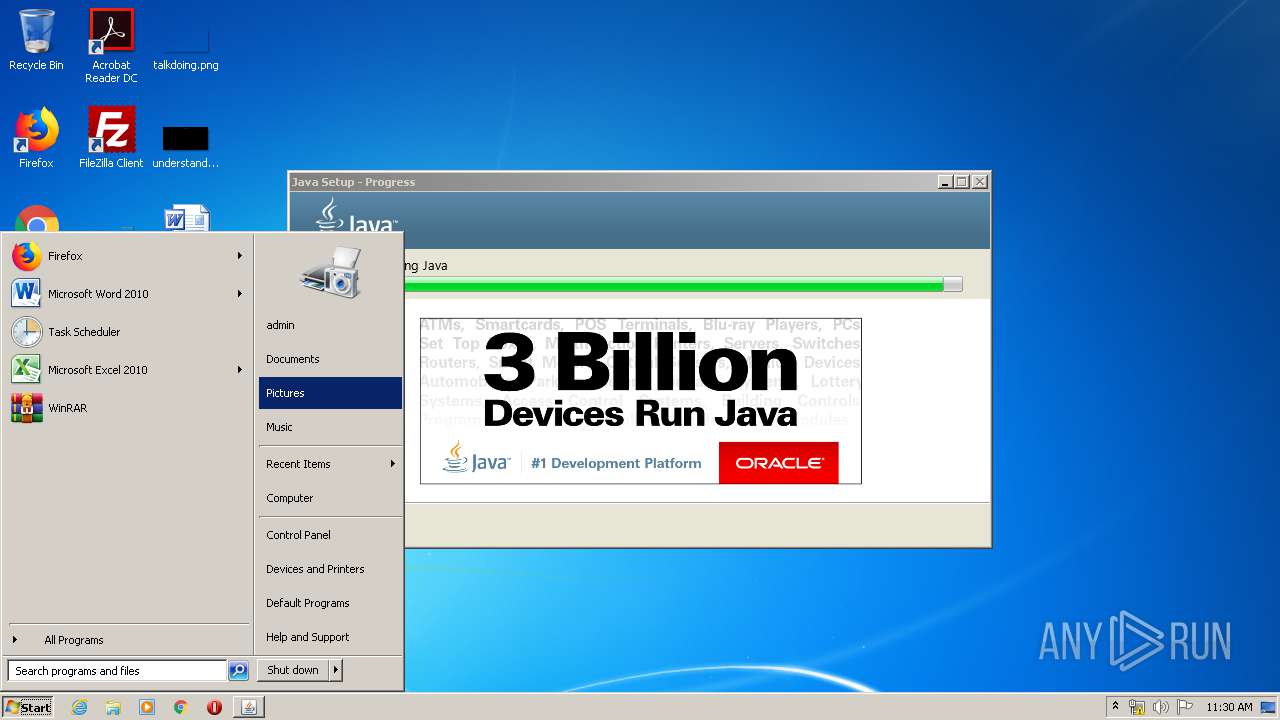Open Help and Support
The image size is (1280, 720).
(330, 637)
